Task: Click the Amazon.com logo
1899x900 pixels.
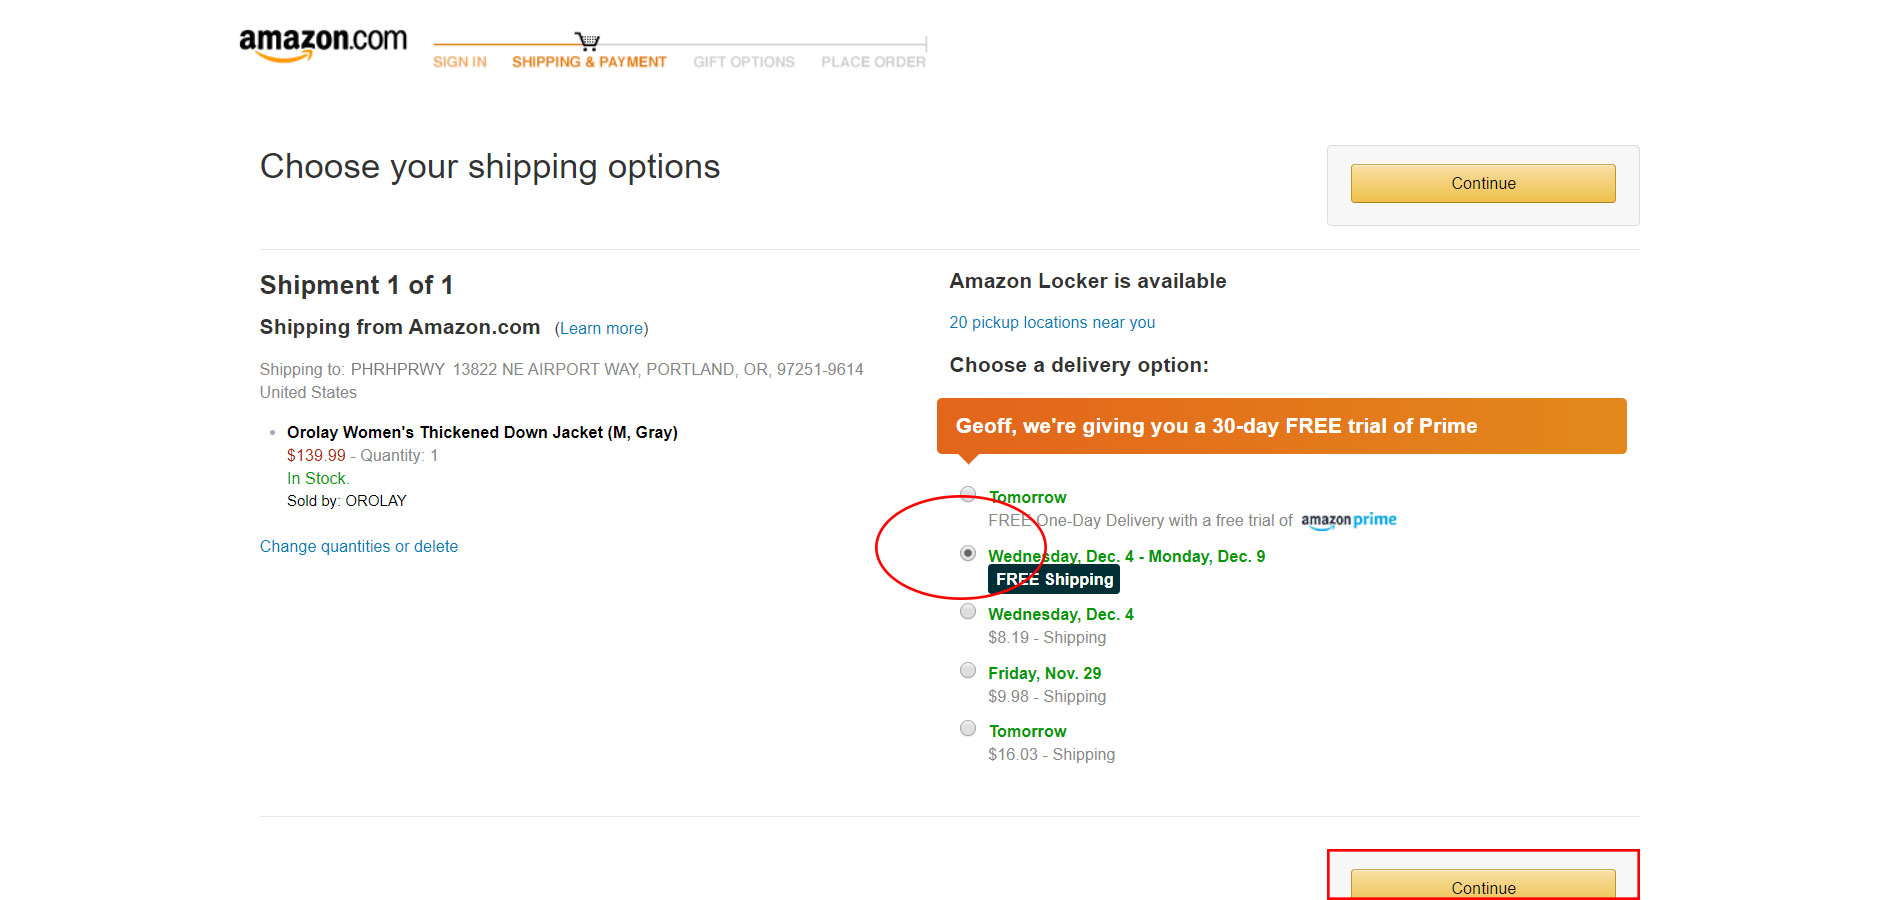Action: point(323,45)
